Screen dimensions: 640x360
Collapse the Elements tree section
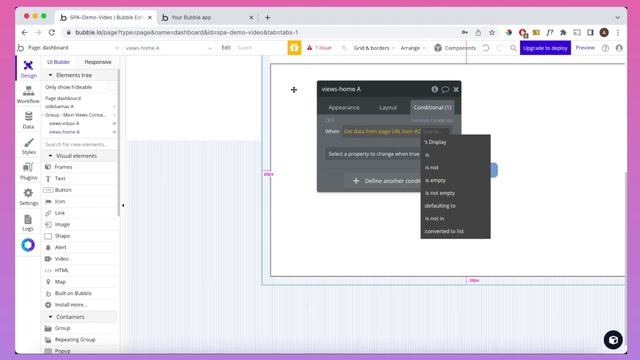point(51,75)
